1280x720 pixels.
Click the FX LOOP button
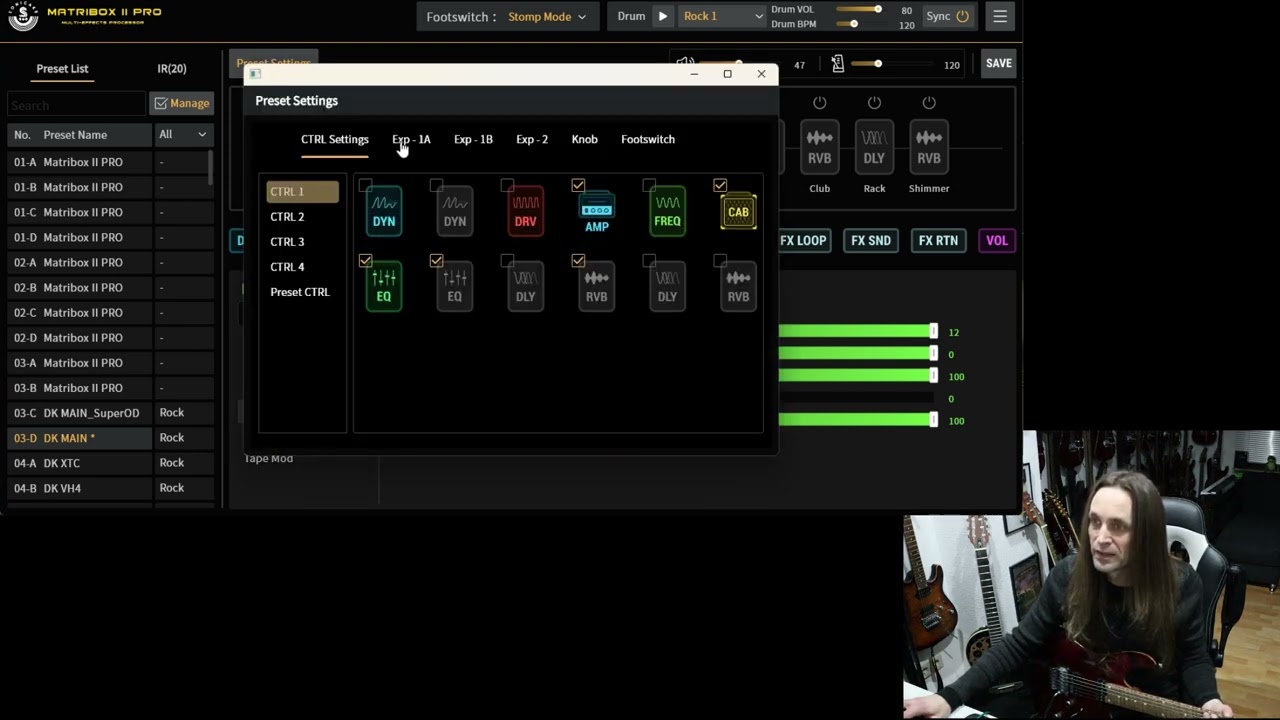pyautogui.click(x=803, y=240)
